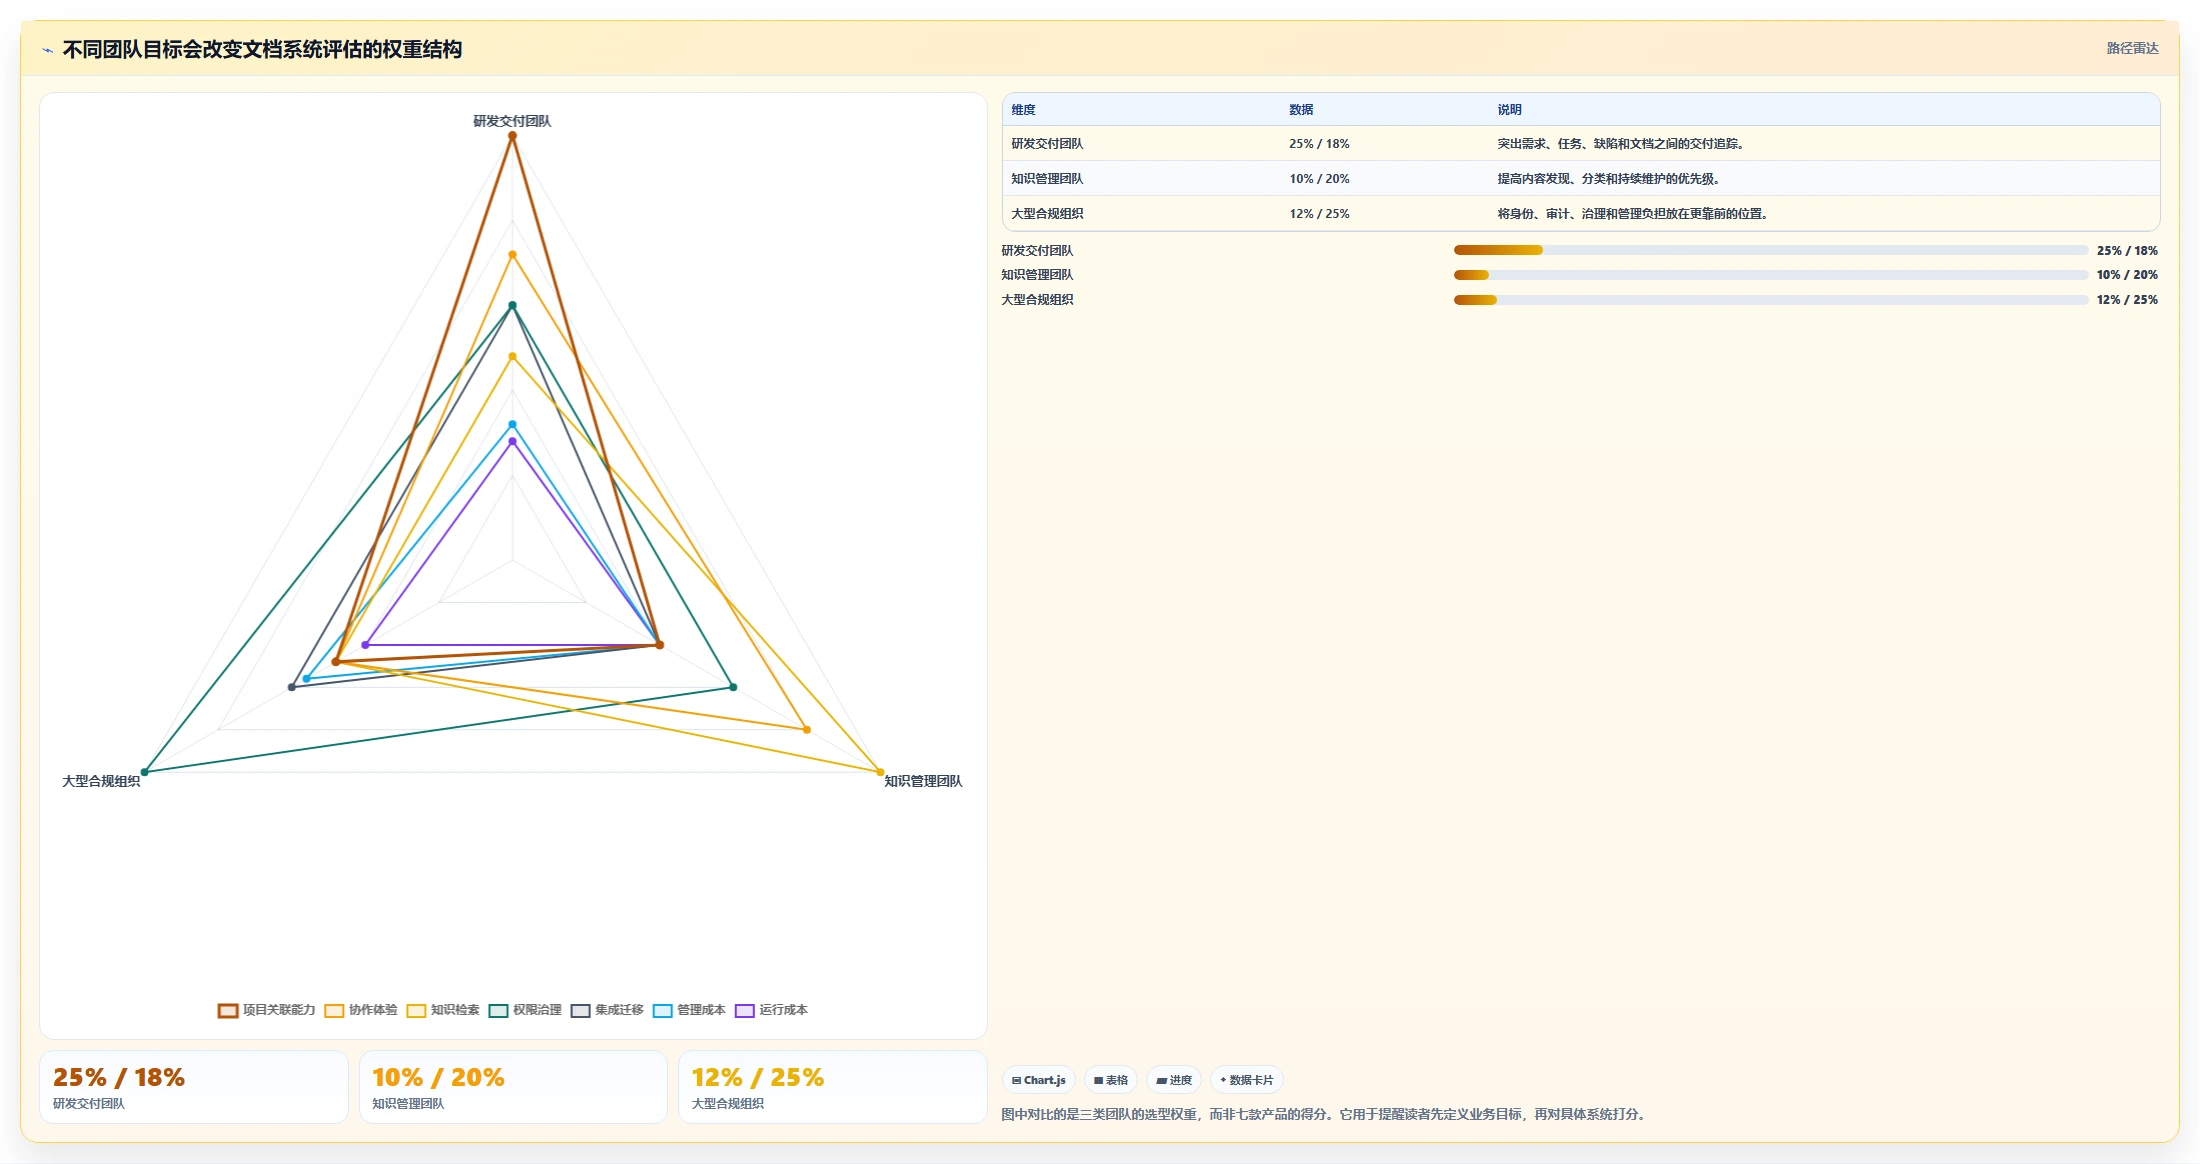The width and height of the screenshot is (2200, 1164).
Task: Click the 25% / 18% table cell
Action: (1319, 144)
